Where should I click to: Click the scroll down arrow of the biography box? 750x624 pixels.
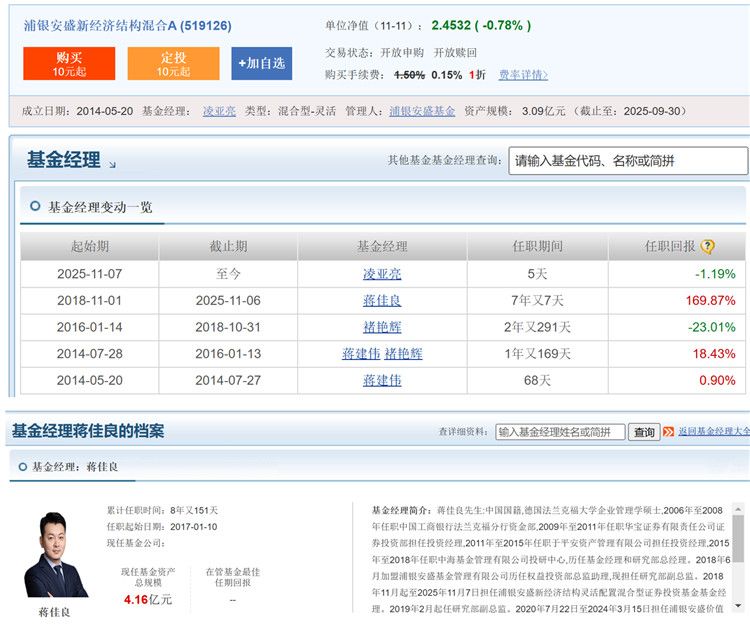(738, 605)
